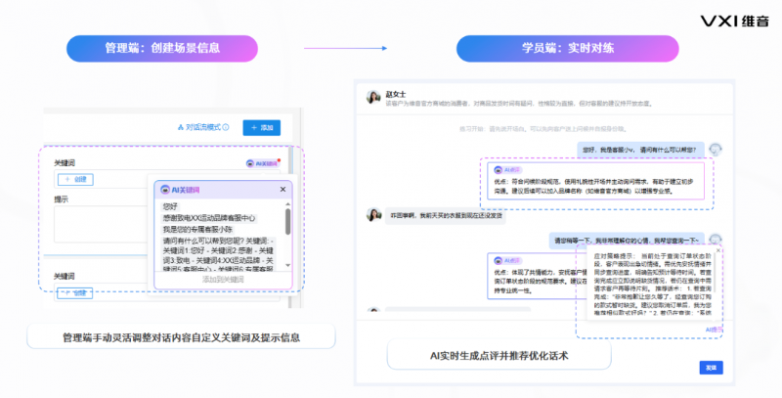Viewport: 782px width, 398px height.
Task: Click the heading 管理端：创建场景信息
Action: 162,48
